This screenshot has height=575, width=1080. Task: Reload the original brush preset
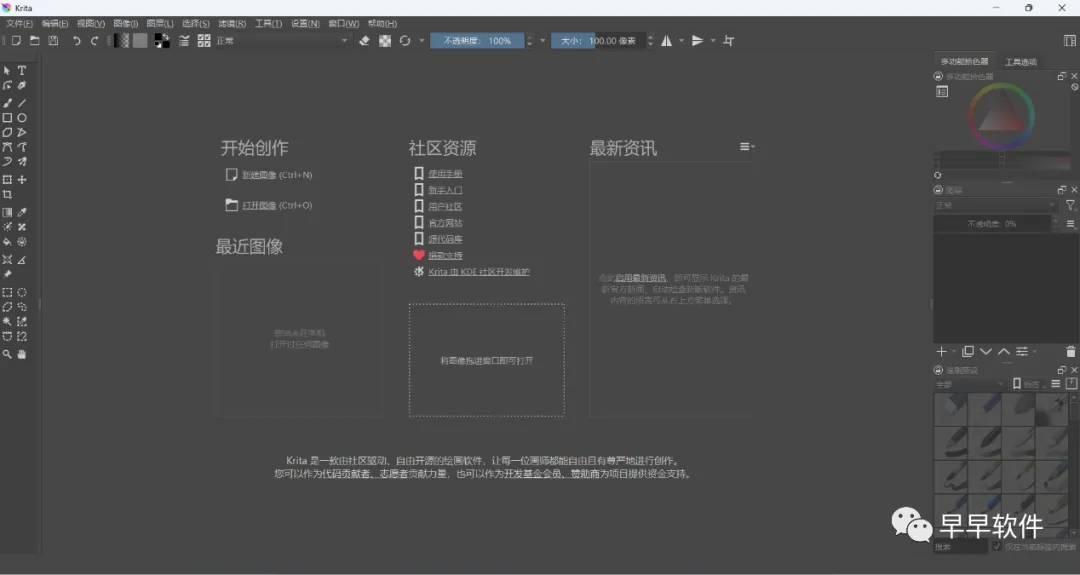coord(405,41)
